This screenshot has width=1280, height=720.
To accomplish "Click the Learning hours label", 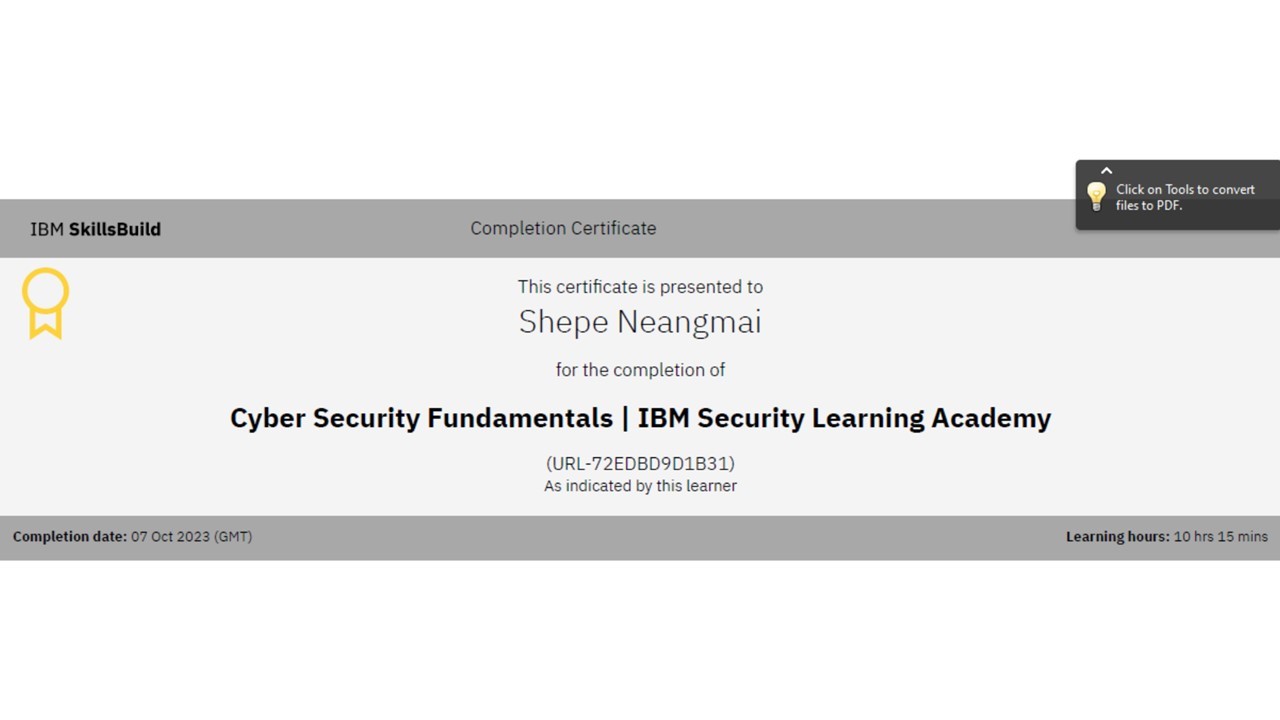I will click(1117, 537).
